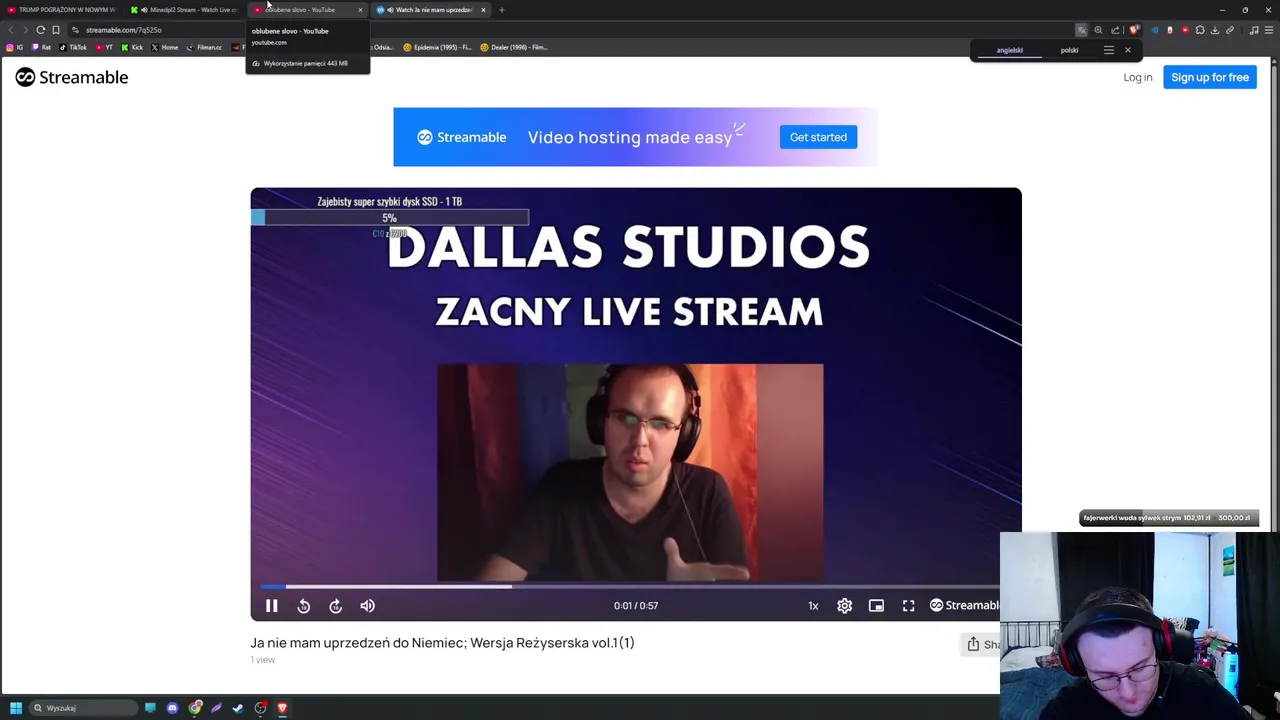Open Epidemia (1995) bookmark
Image resolution: width=1280 pixels, height=720 pixels.
[x=438, y=47]
